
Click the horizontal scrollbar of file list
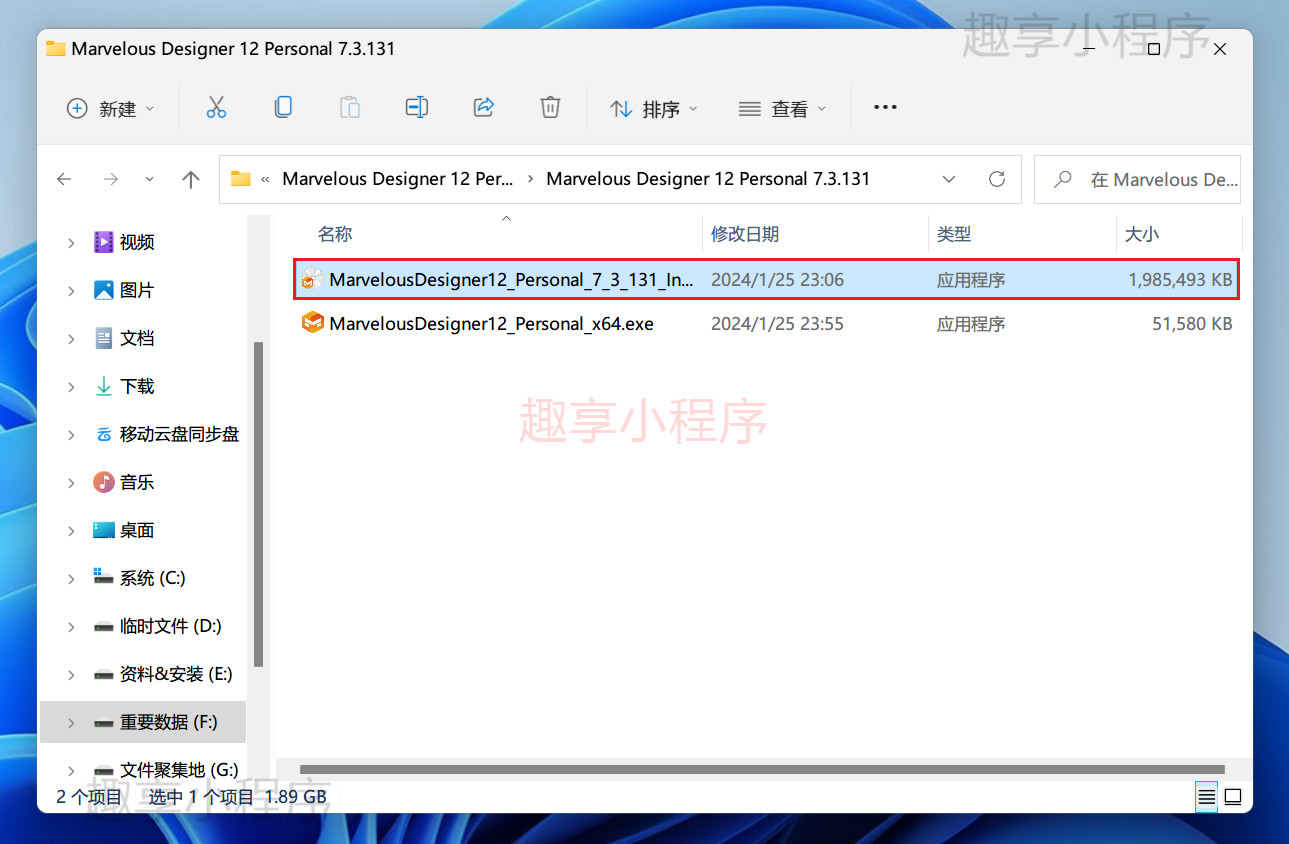tap(762, 770)
